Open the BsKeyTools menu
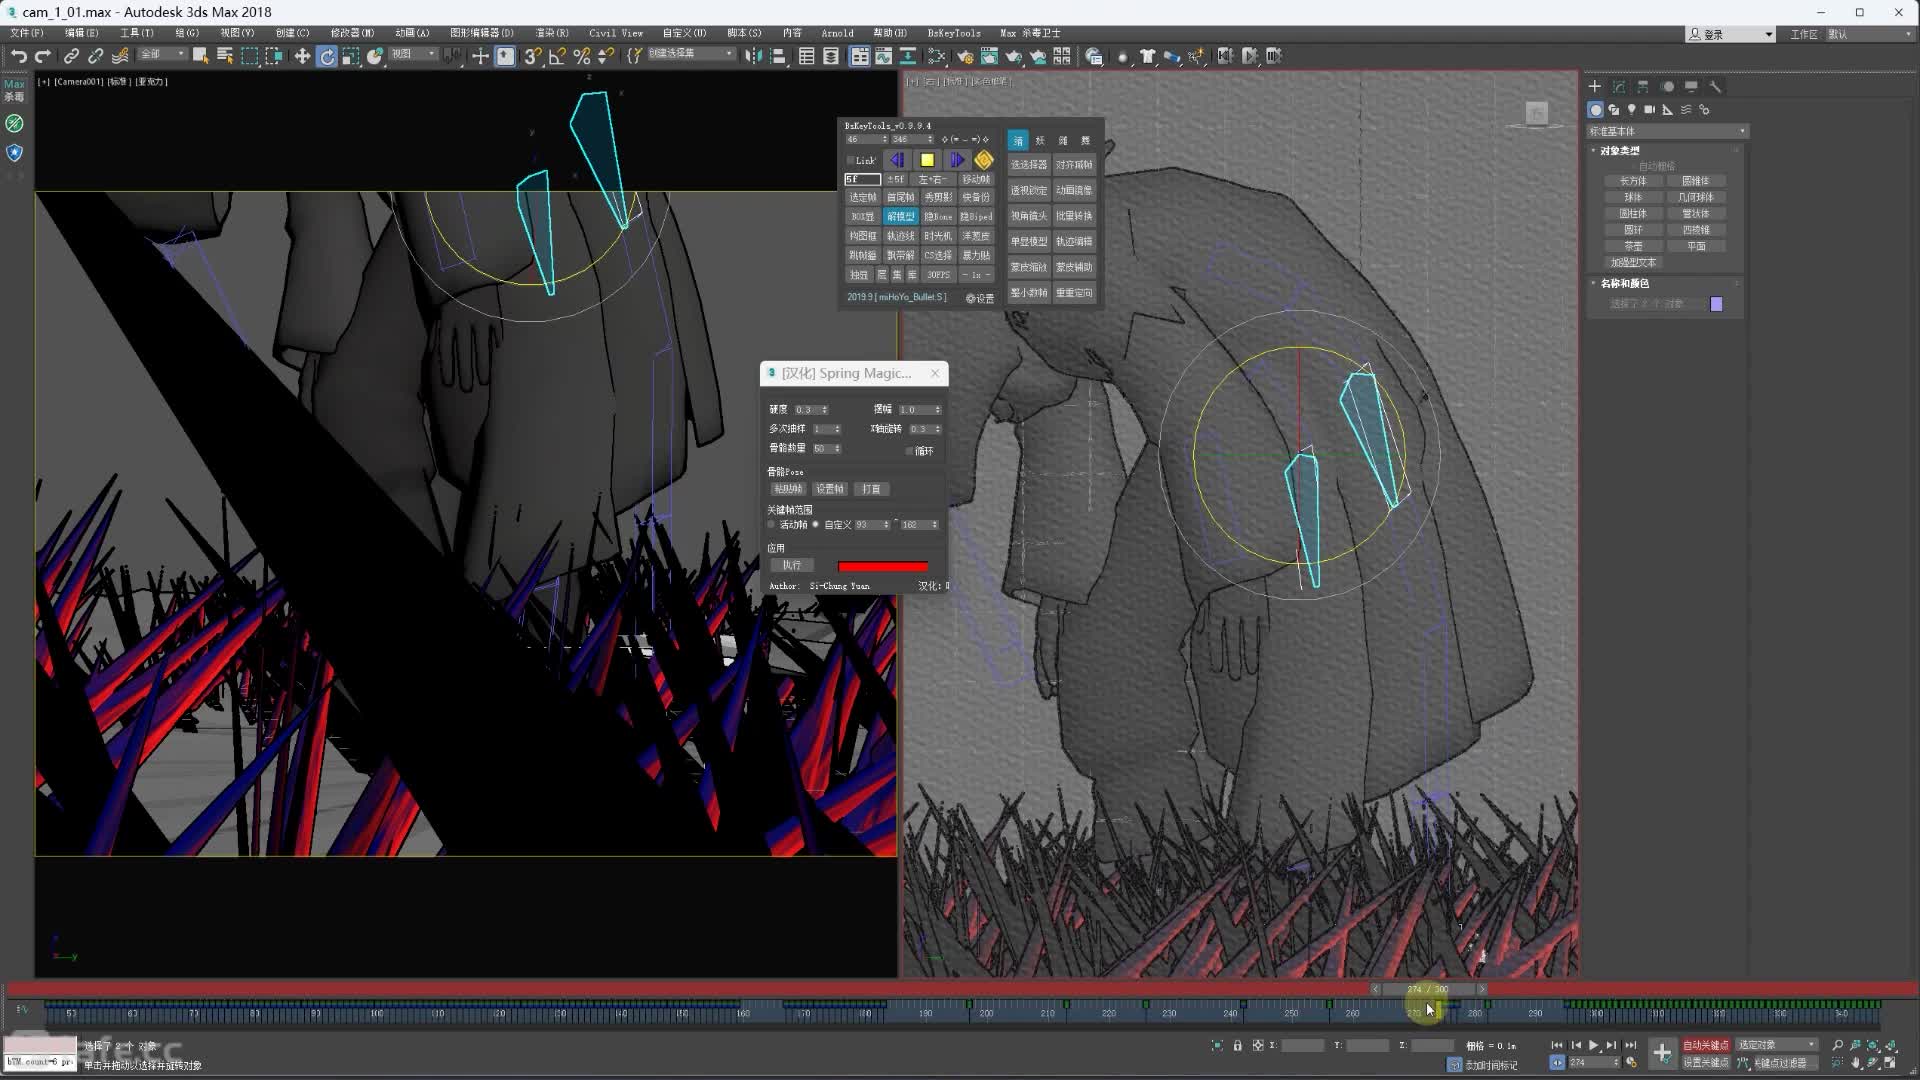This screenshot has width=1920, height=1080. 953,33
